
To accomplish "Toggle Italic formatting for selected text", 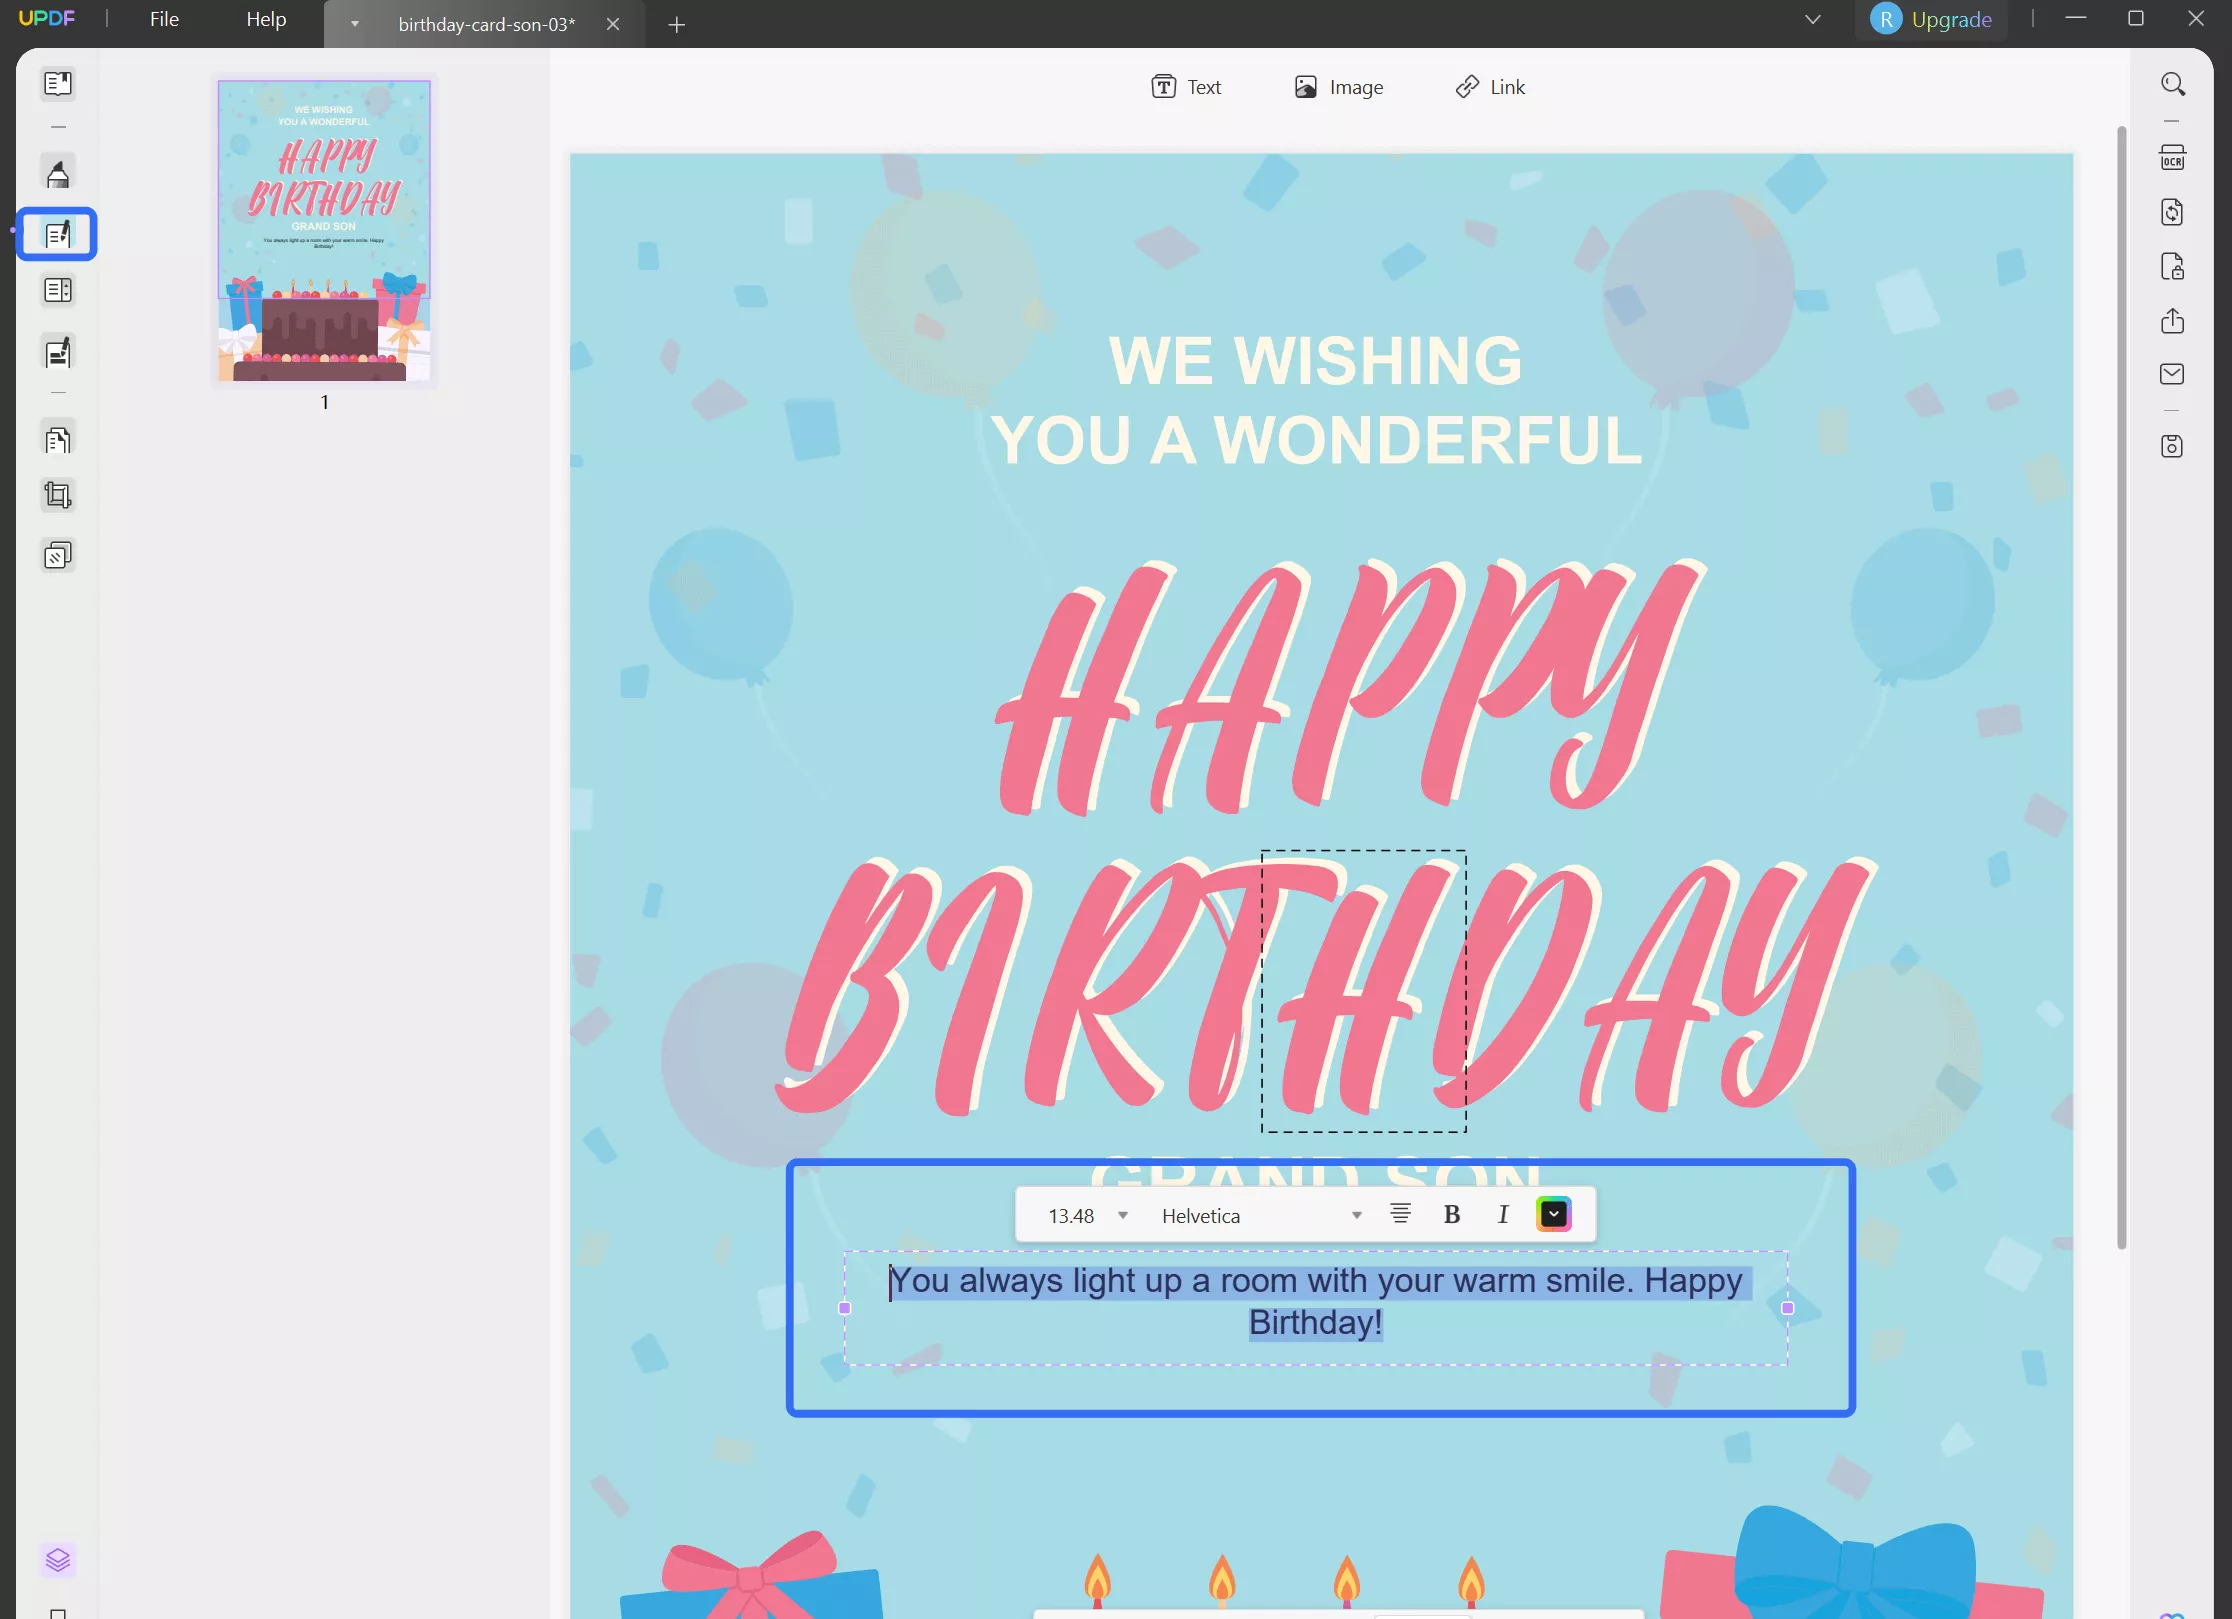I will point(1503,1215).
